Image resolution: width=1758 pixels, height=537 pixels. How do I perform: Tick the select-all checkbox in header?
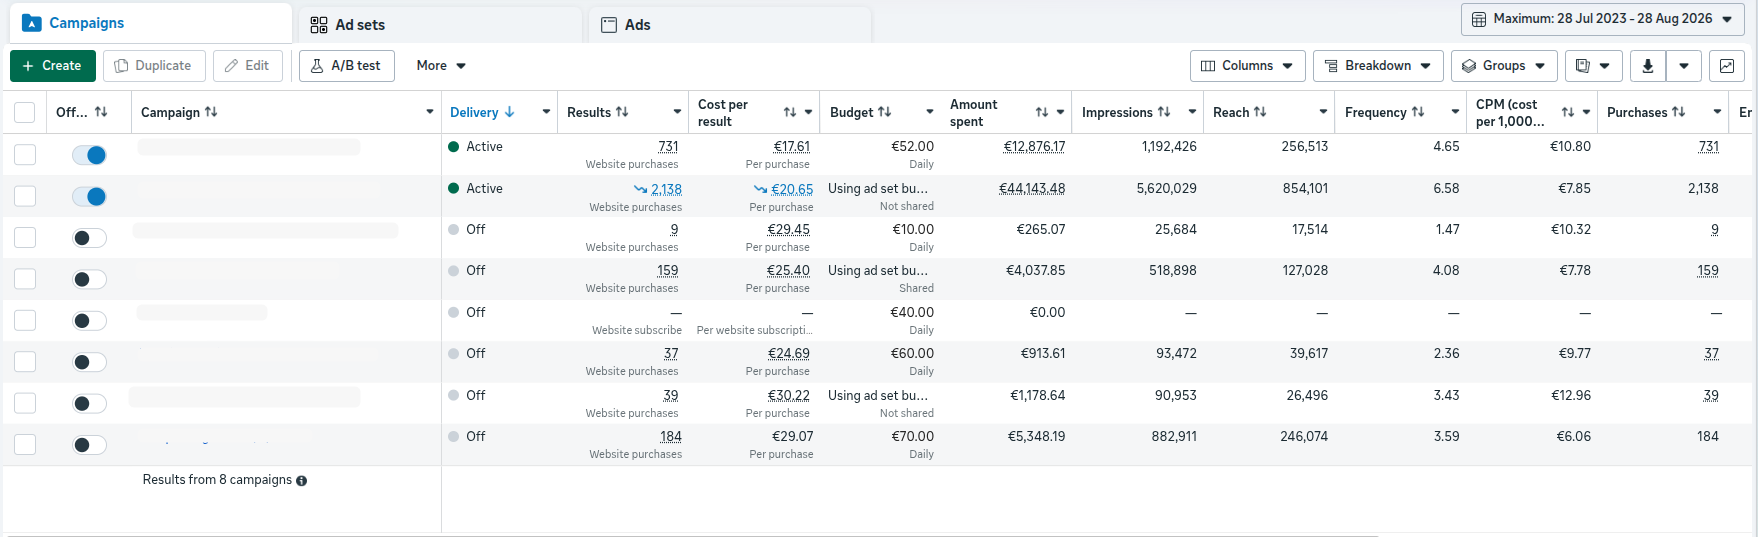click(25, 113)
